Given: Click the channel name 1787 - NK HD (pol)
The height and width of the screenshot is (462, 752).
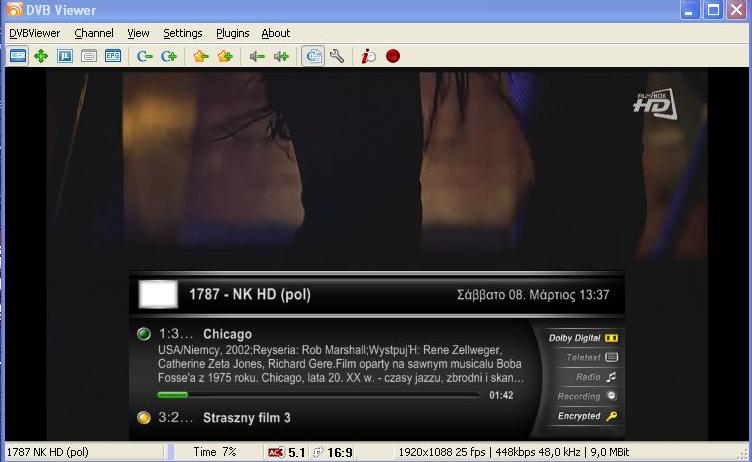Looking at the screenshot, I should tap(250, 294).
